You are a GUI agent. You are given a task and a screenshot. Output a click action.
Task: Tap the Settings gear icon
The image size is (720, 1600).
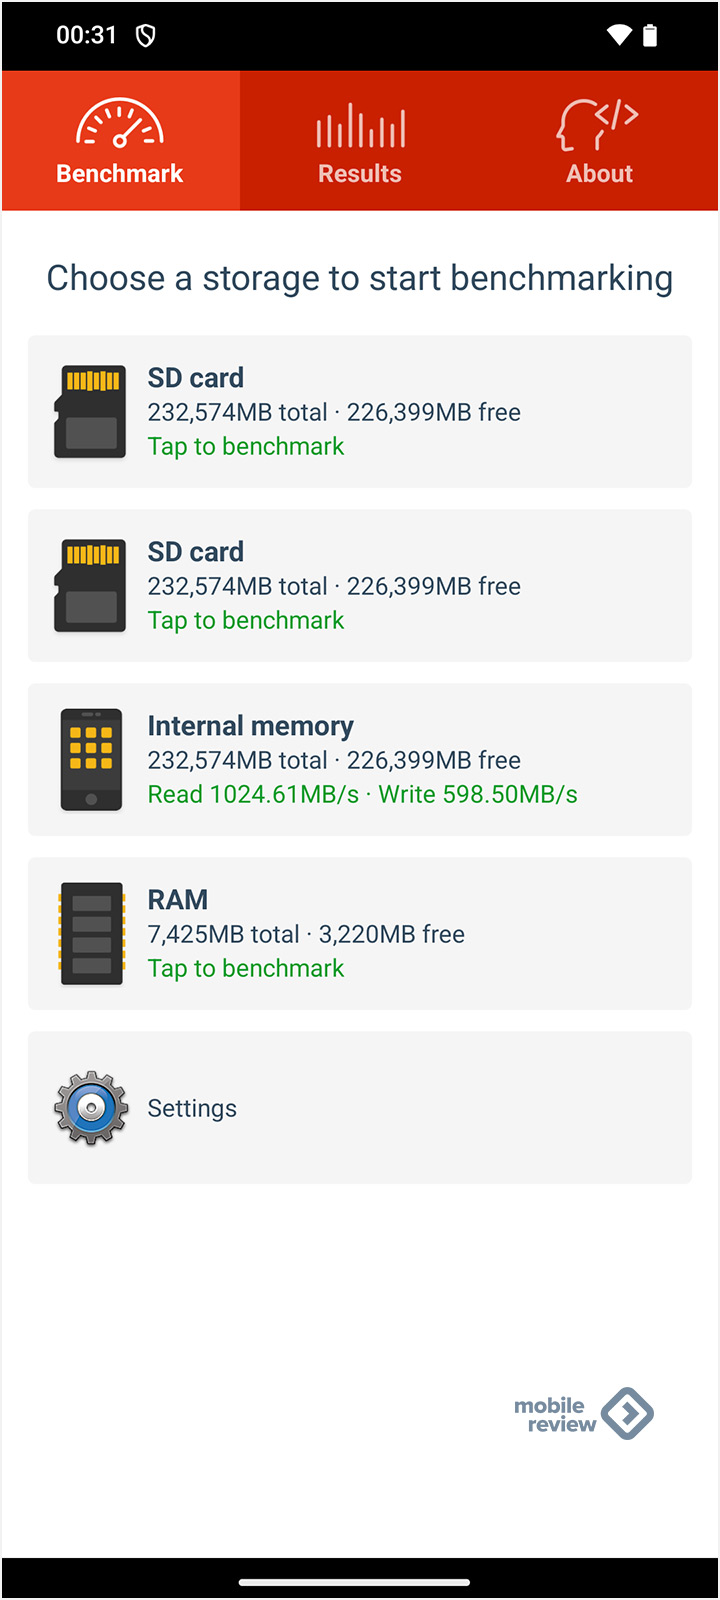tap(91, 1107)
